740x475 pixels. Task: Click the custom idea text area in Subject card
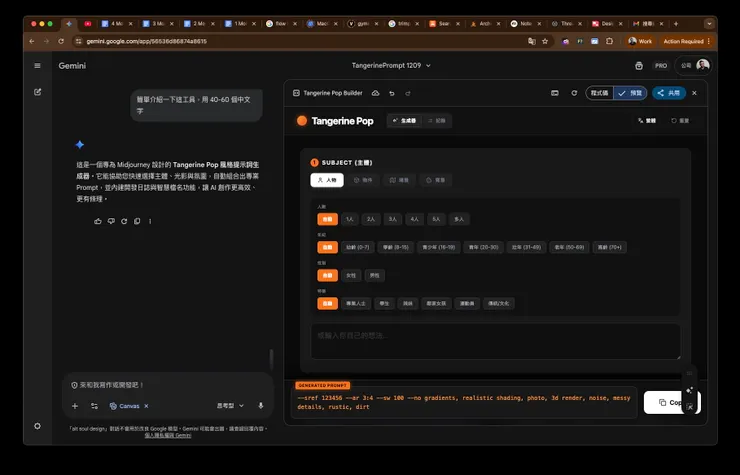click(x=496, y=341)
